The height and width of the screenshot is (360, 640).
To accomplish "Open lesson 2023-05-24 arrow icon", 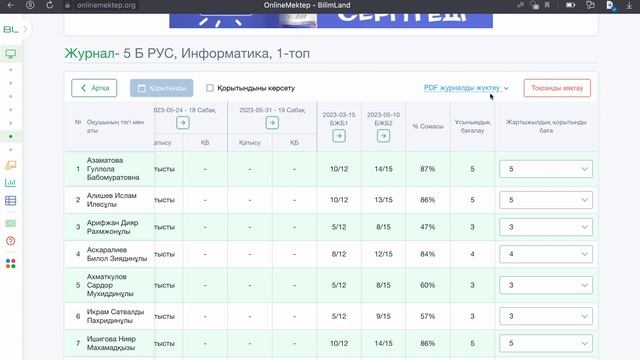I will [183, 122].
